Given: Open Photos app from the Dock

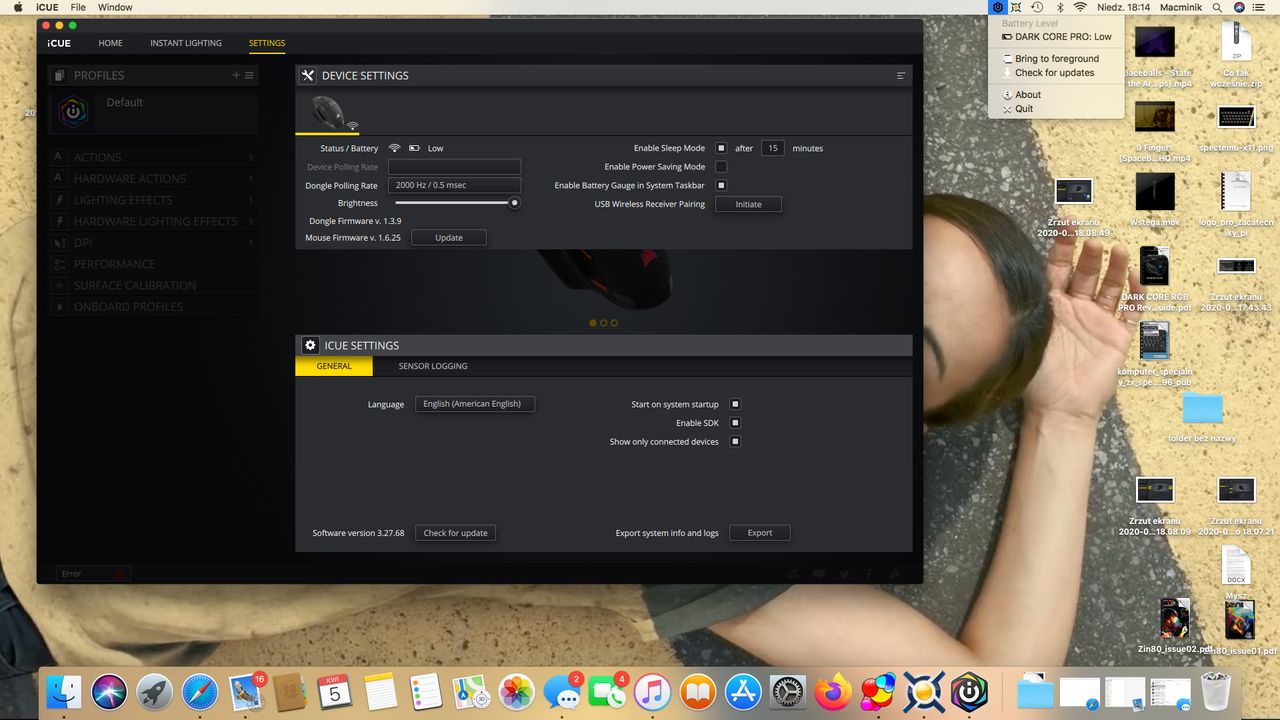Looking at the screenshot, I should pyautogui.click(x=517, y=691).
